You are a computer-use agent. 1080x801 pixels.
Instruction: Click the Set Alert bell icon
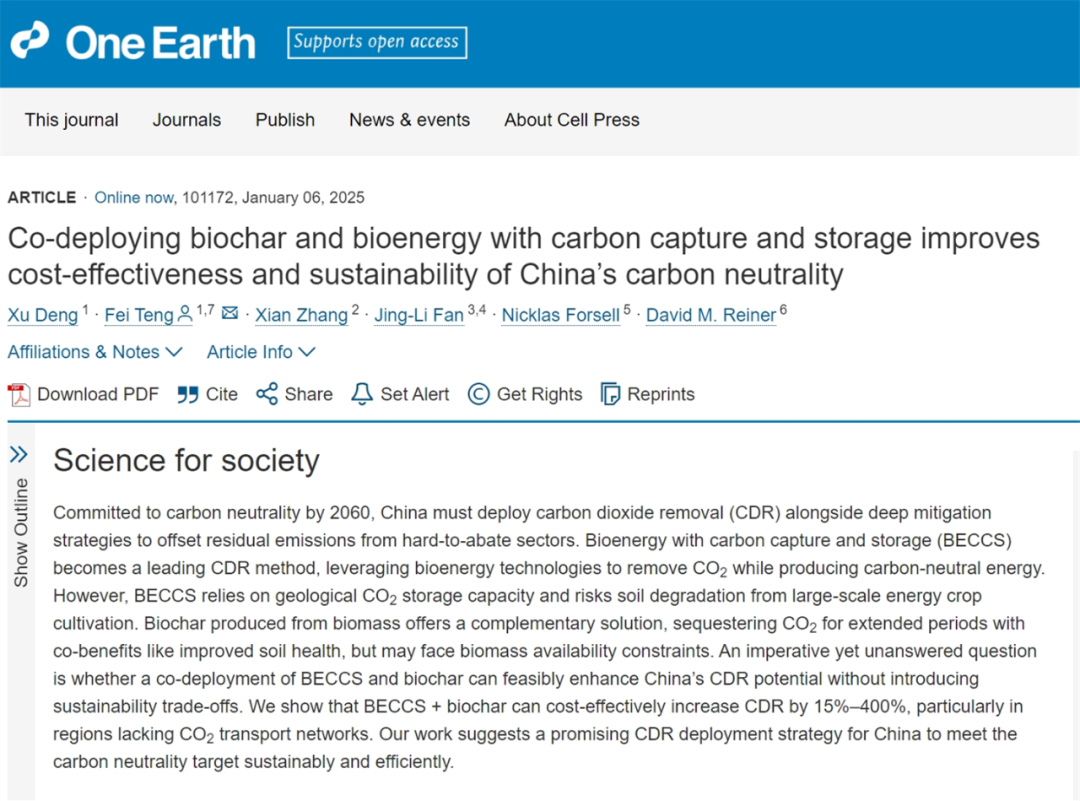(362, 394)
